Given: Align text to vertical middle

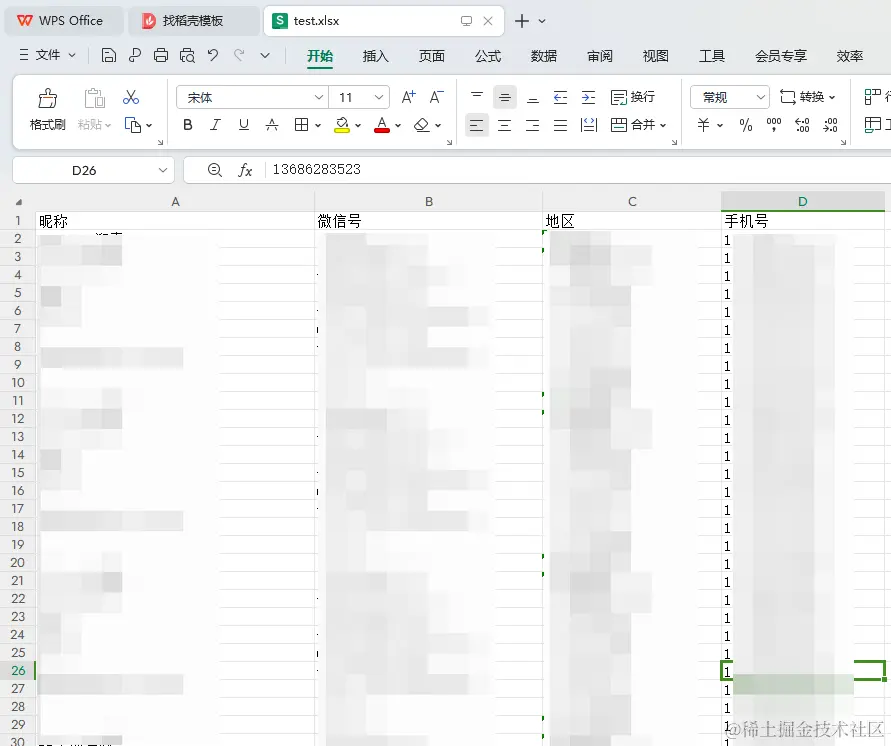Looking at the screenshot, I should (505, 97).
